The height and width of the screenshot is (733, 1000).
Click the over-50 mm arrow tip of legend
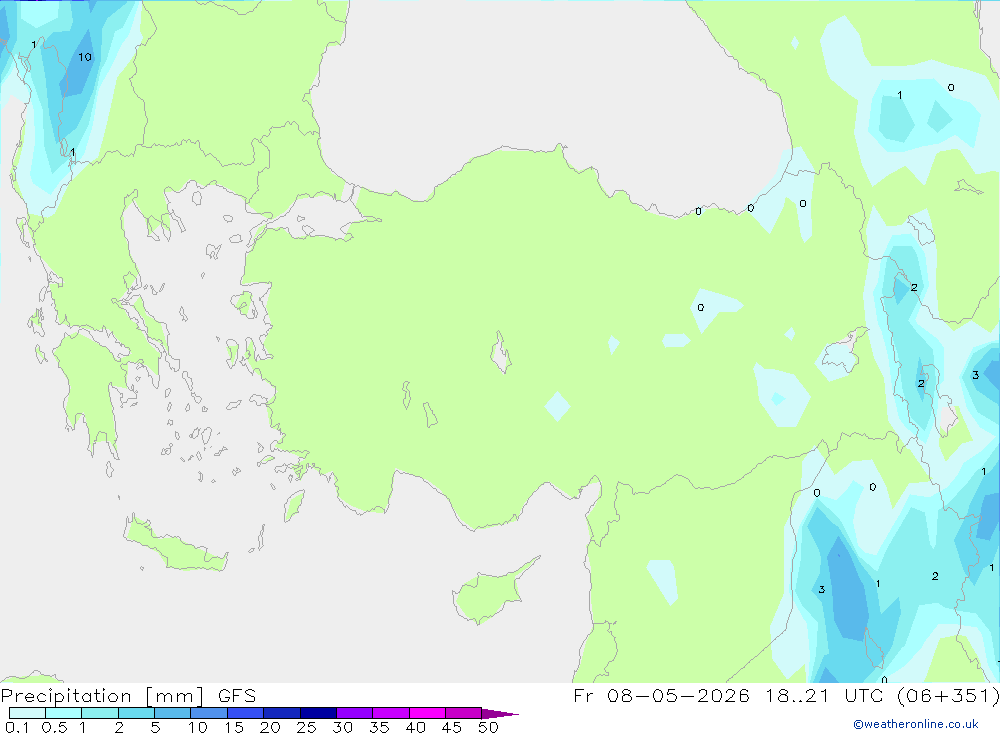(x=500, y=713)
